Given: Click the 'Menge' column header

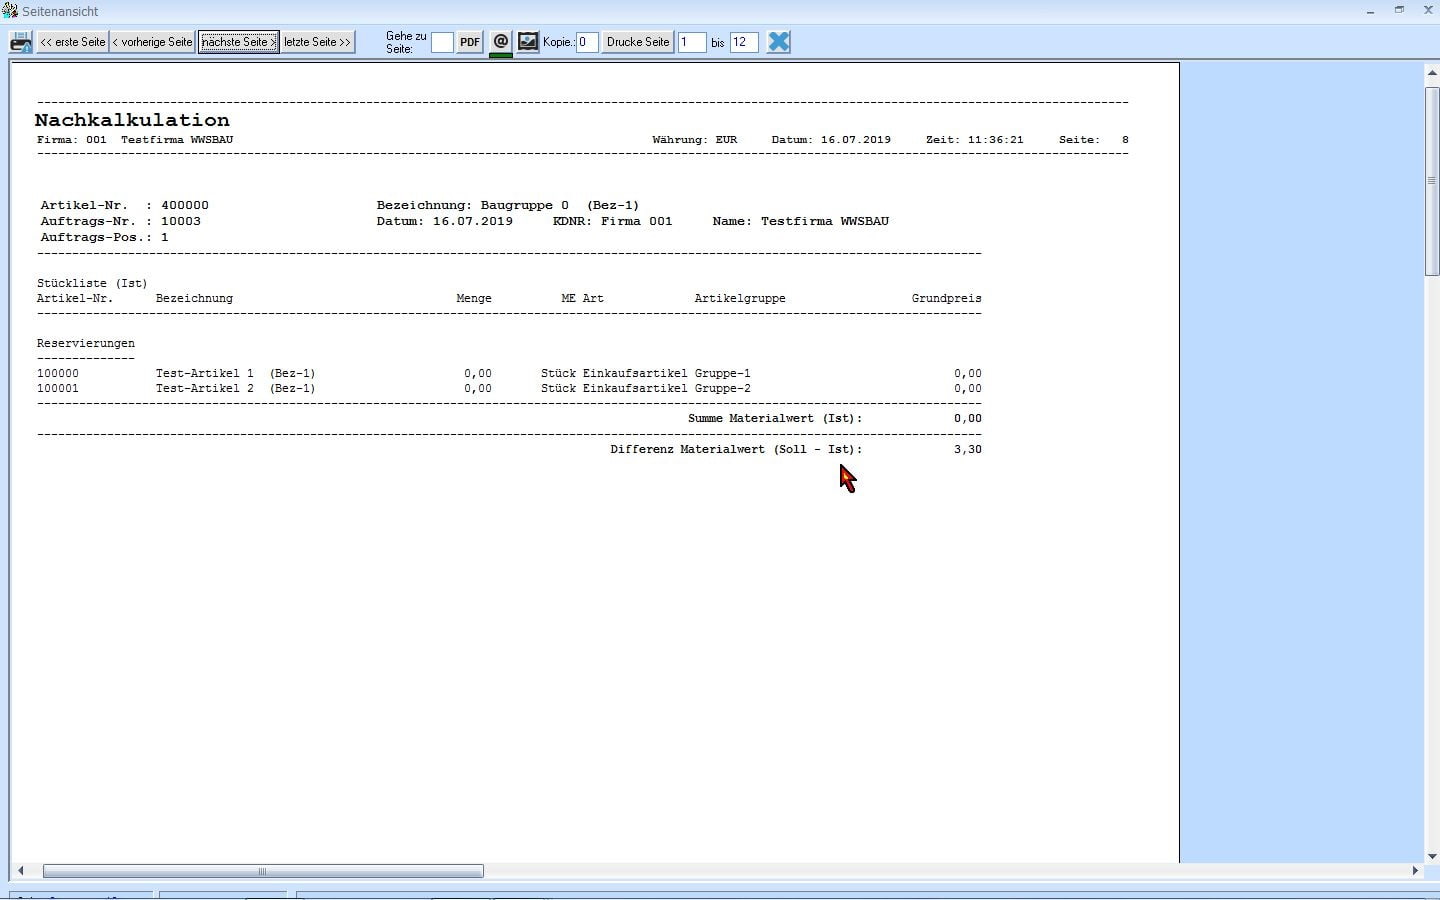Looking at the screenshot, I should click(x=474, y=298).
